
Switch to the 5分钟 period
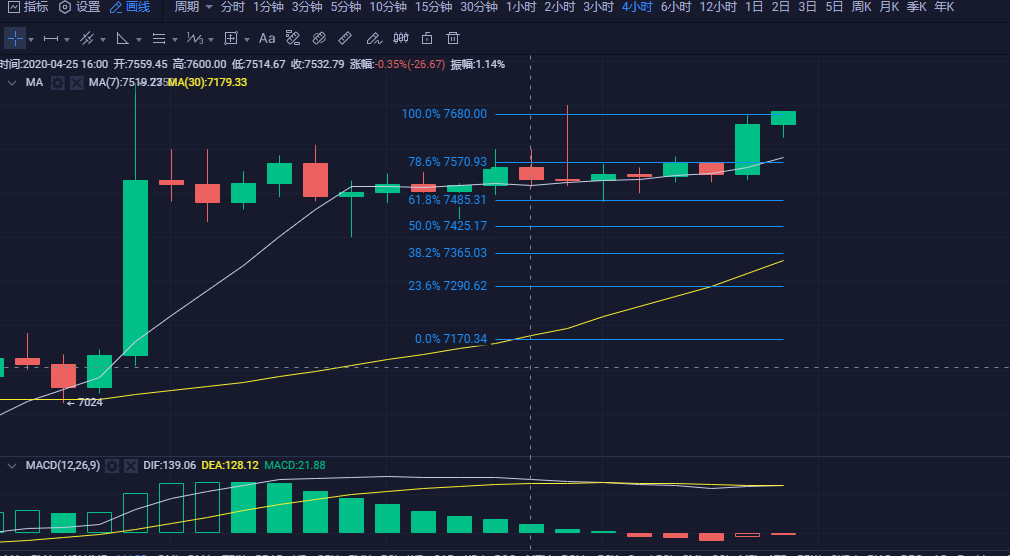tap(346, 7)
